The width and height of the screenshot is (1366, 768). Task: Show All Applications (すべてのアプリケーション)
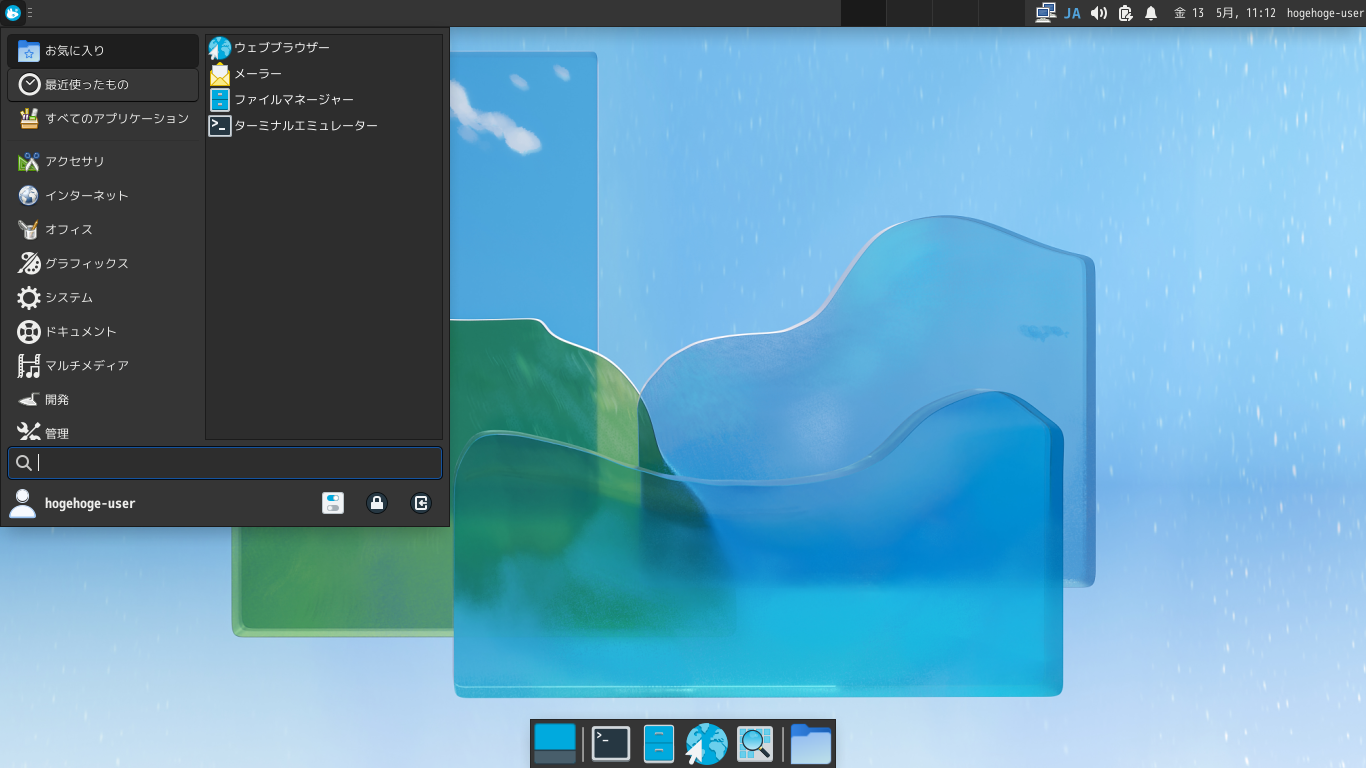[x=103, y=119]
